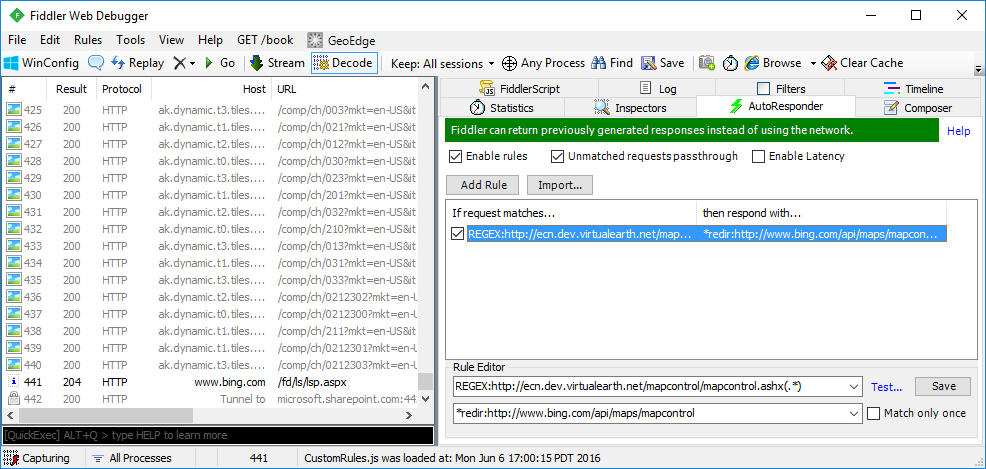Open the Tools menu
The image size is (986, 469).
130,40
